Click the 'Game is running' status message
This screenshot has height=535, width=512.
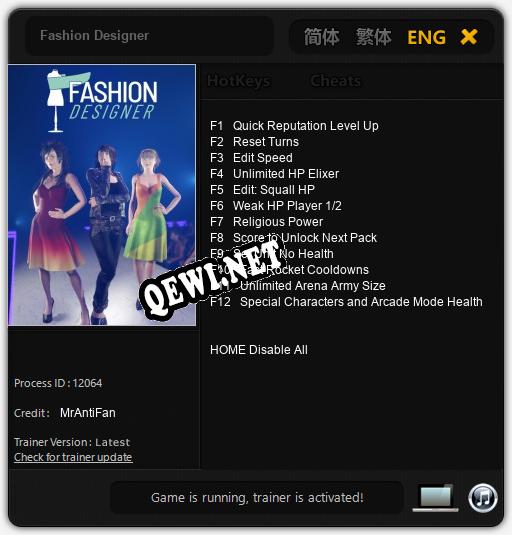(x=257, y=498)
